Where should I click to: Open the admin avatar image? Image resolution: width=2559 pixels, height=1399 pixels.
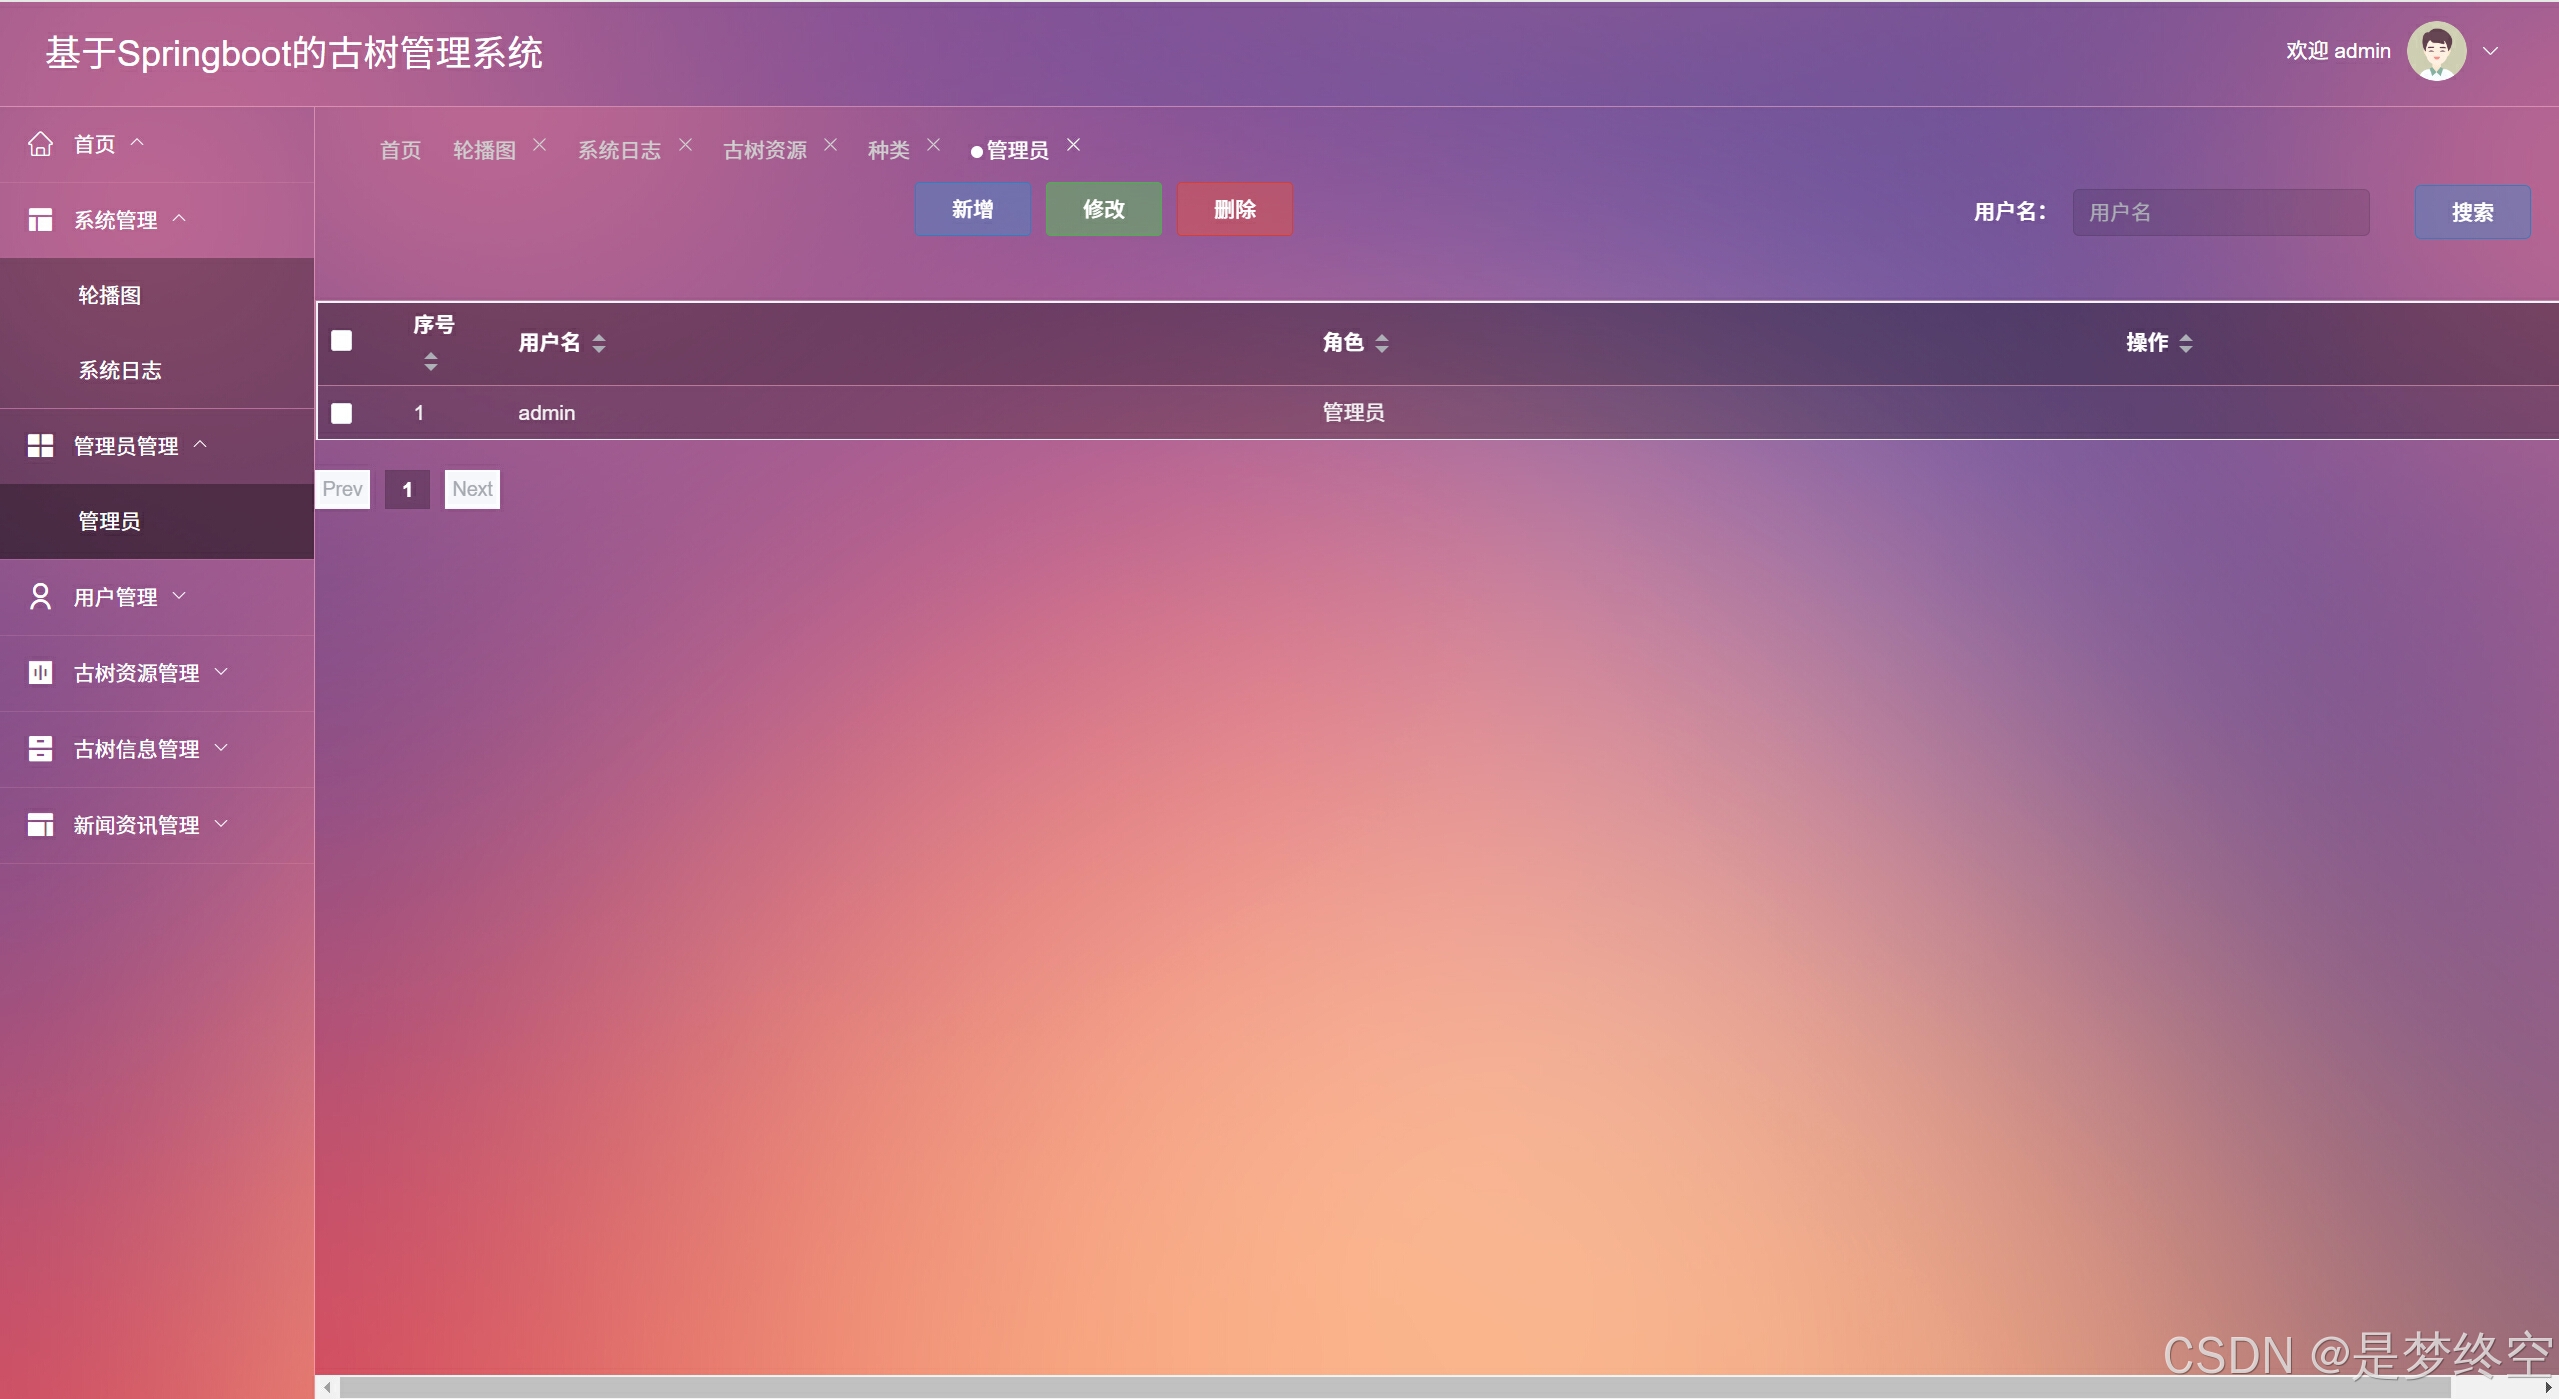pos(2436,51)
